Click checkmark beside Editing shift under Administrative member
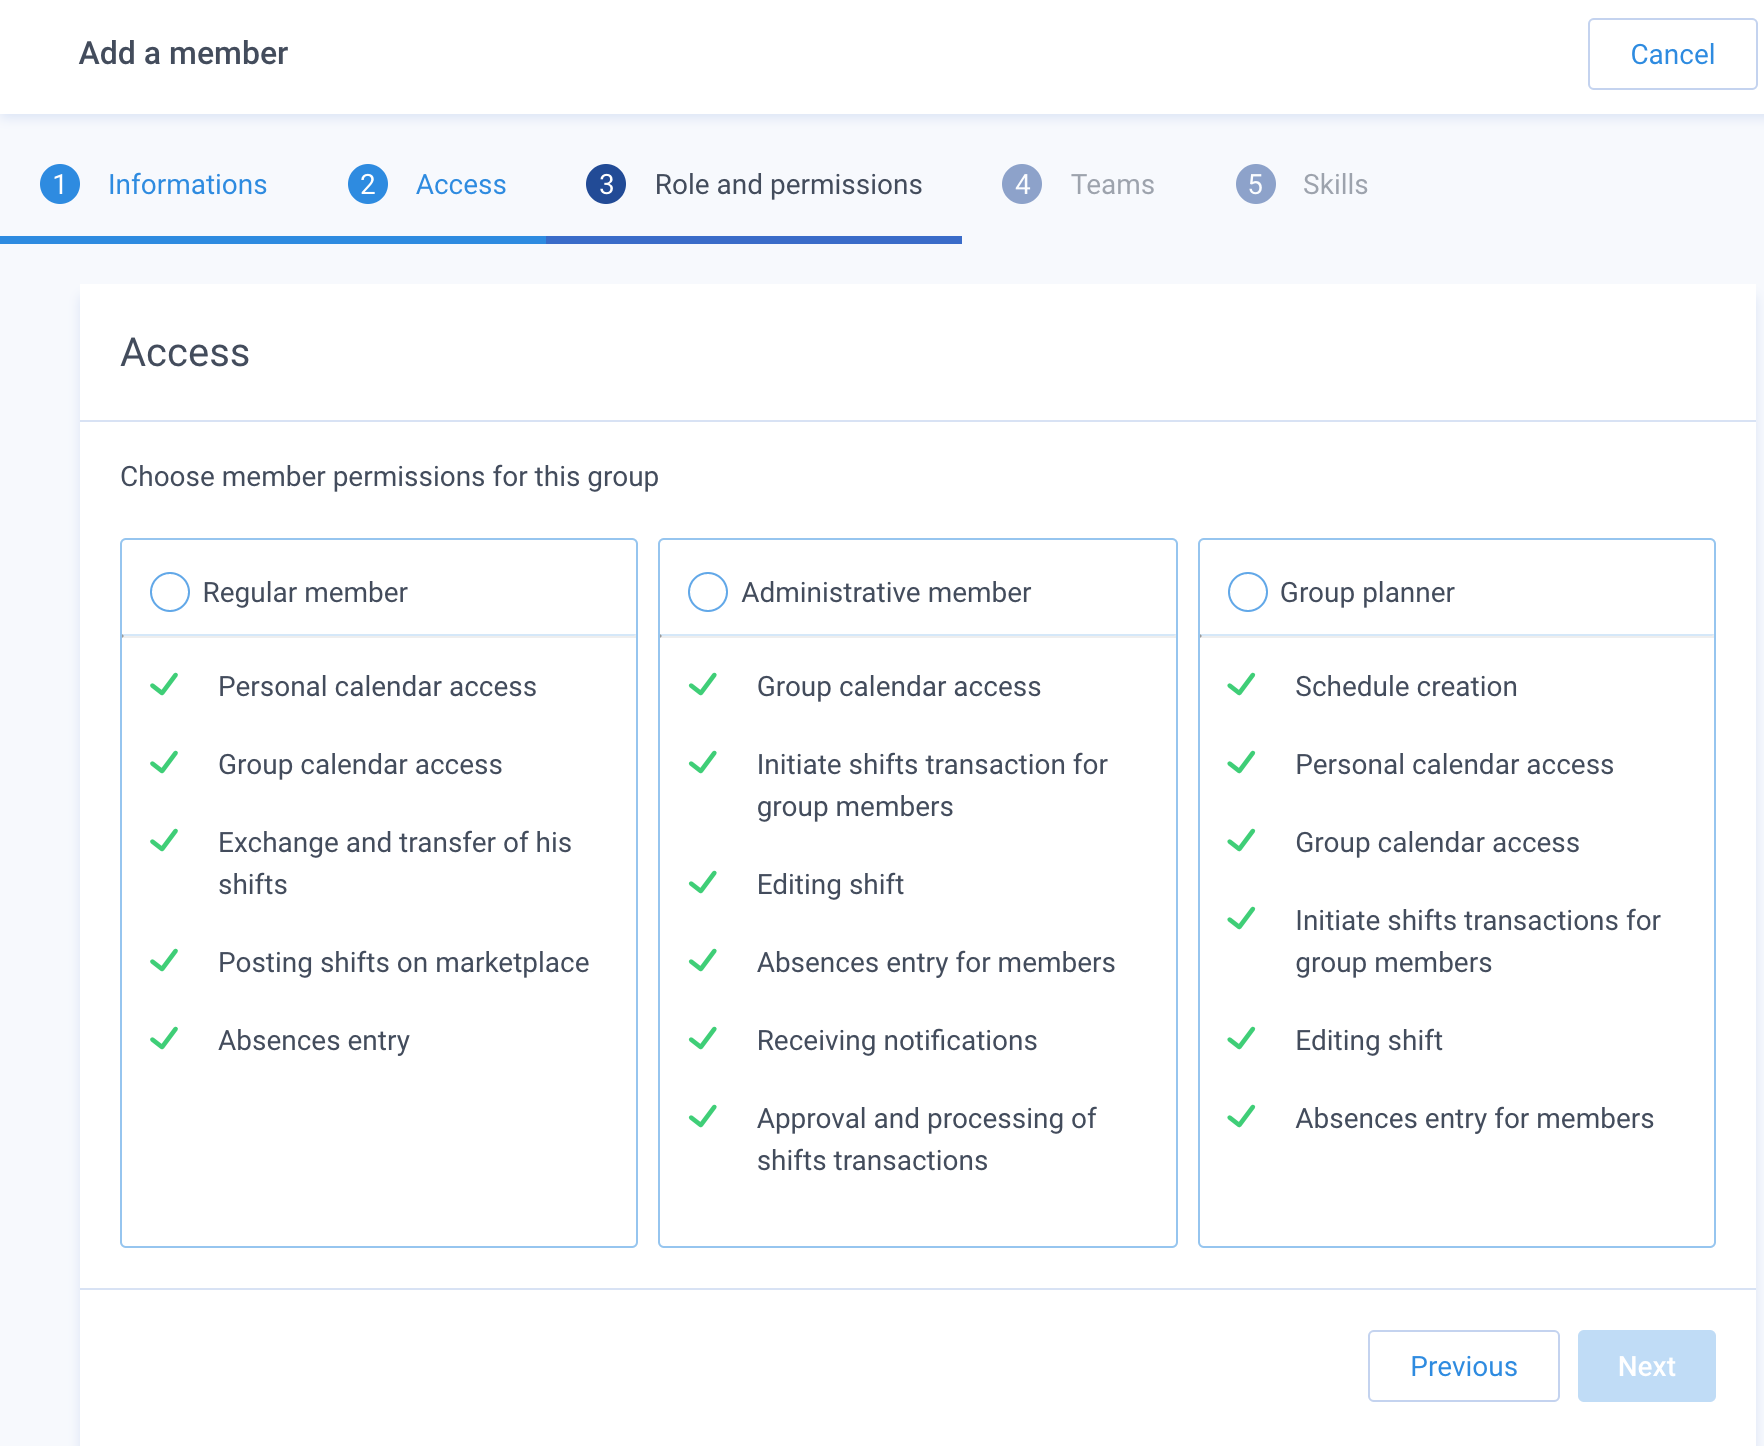This screenshot has width=1764, height=1446. click(x=703, y=883)
